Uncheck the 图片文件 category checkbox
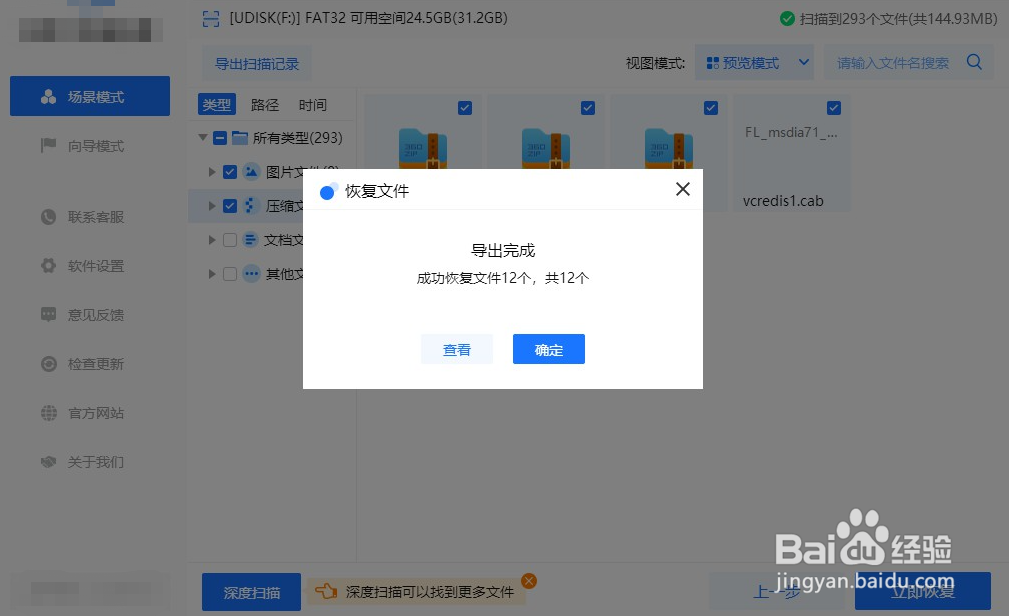This screenshot has width=1009, height=616. click(230, 171)
